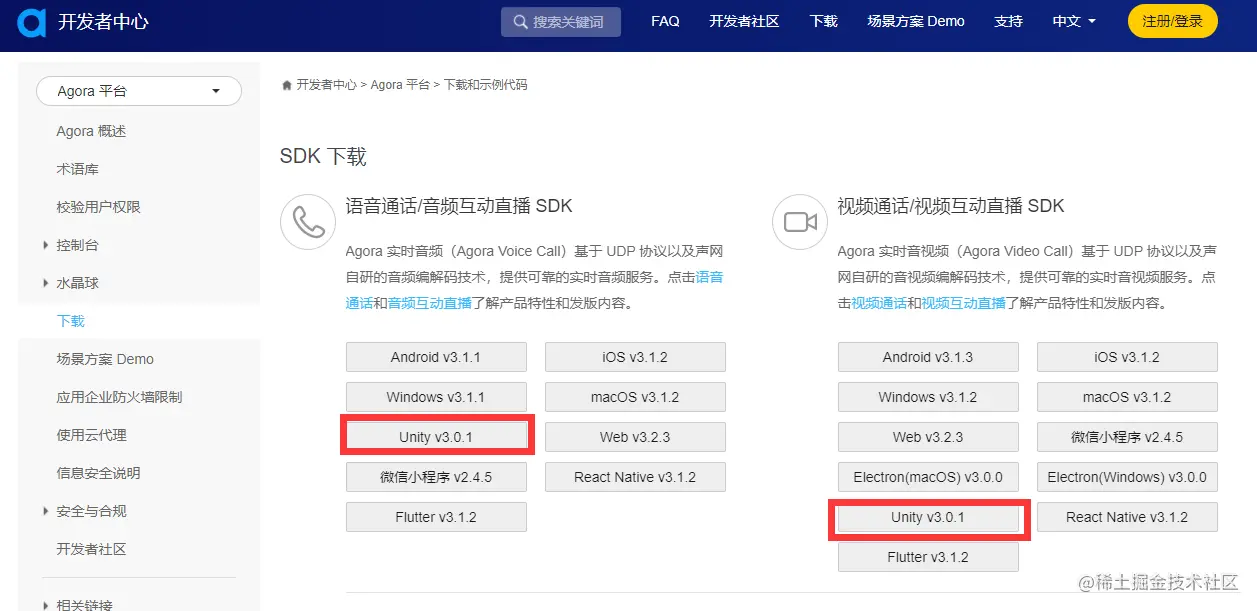Screen dimensions: 1257x611
Task: Download video SDK React Native v3.1.2
Action: 1127,517
